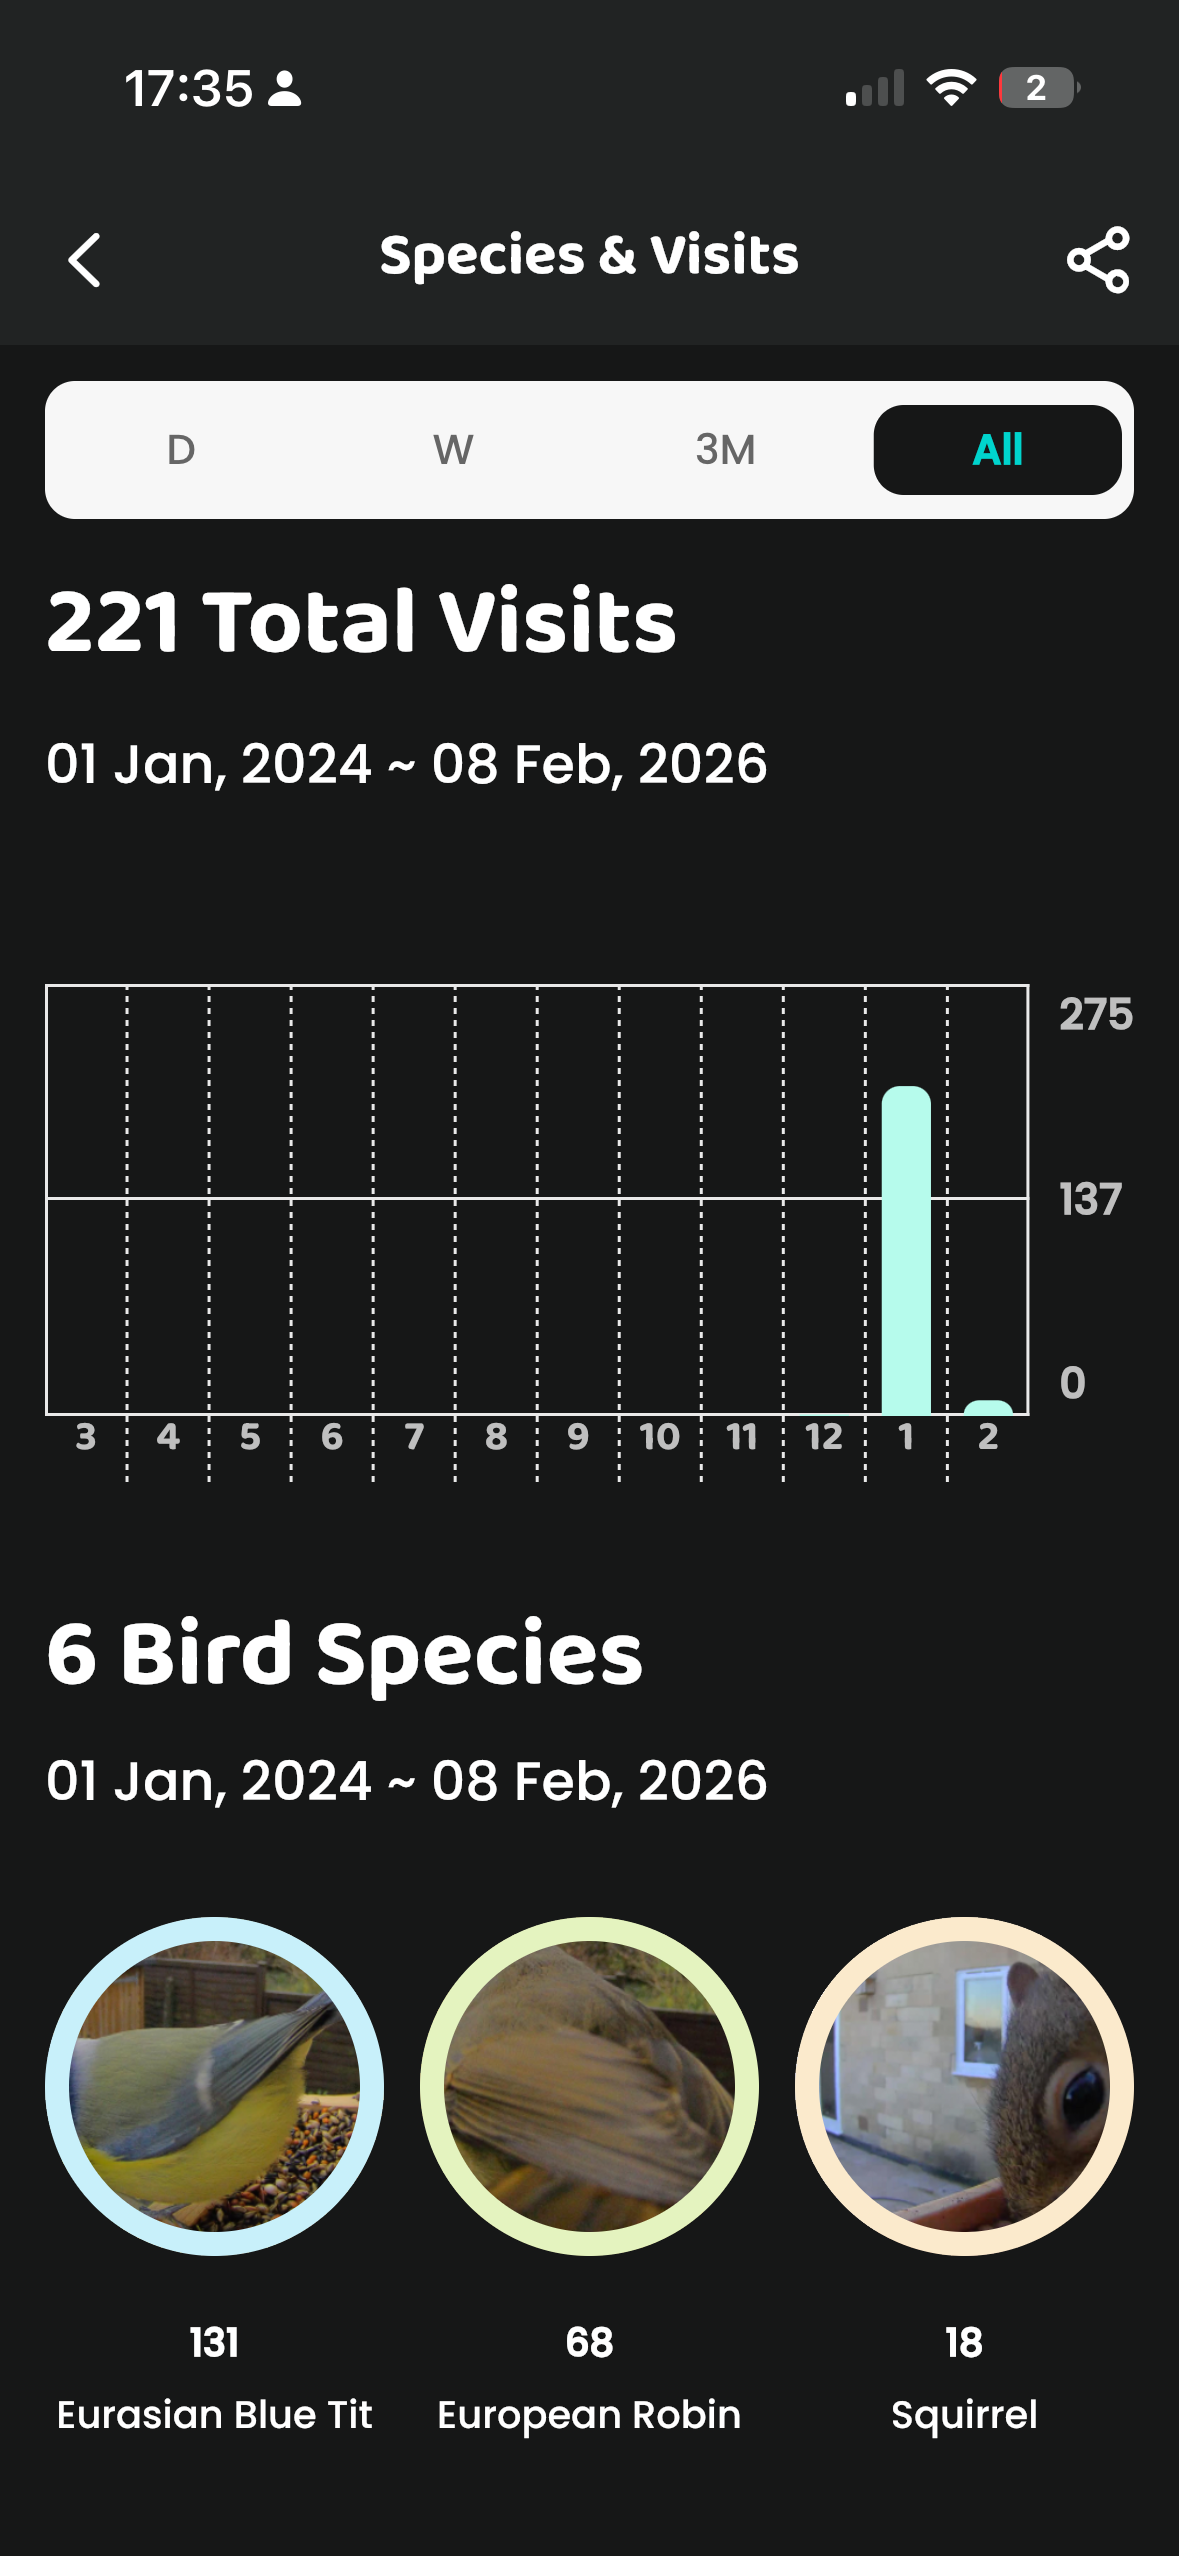The width and height of the screenshot is (1179, 2556).
Task: Tap the clock showing 17:35
Action: coord(192,88)
